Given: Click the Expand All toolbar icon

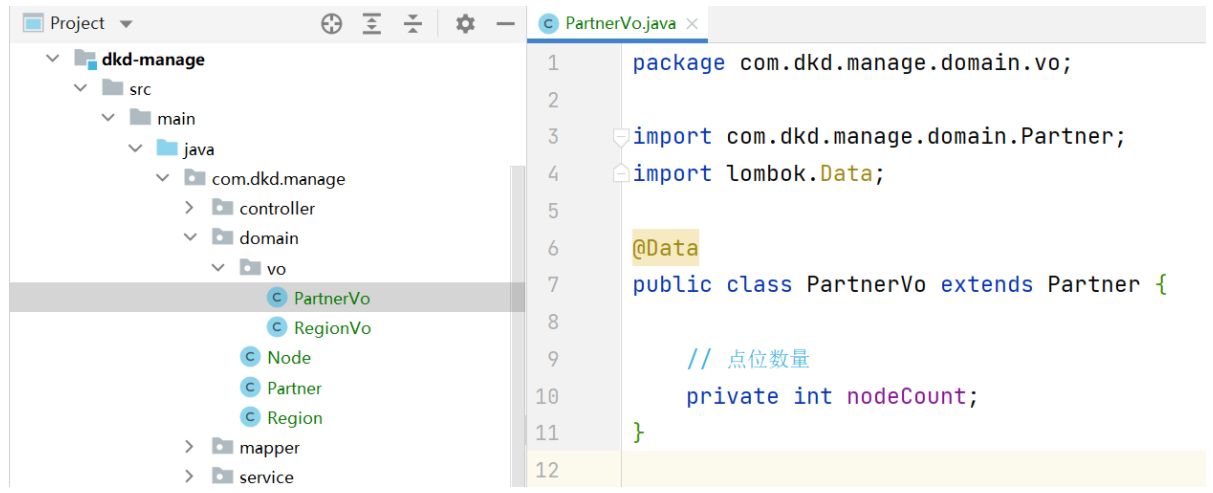Looking at the screenshot, I should 372,24.
